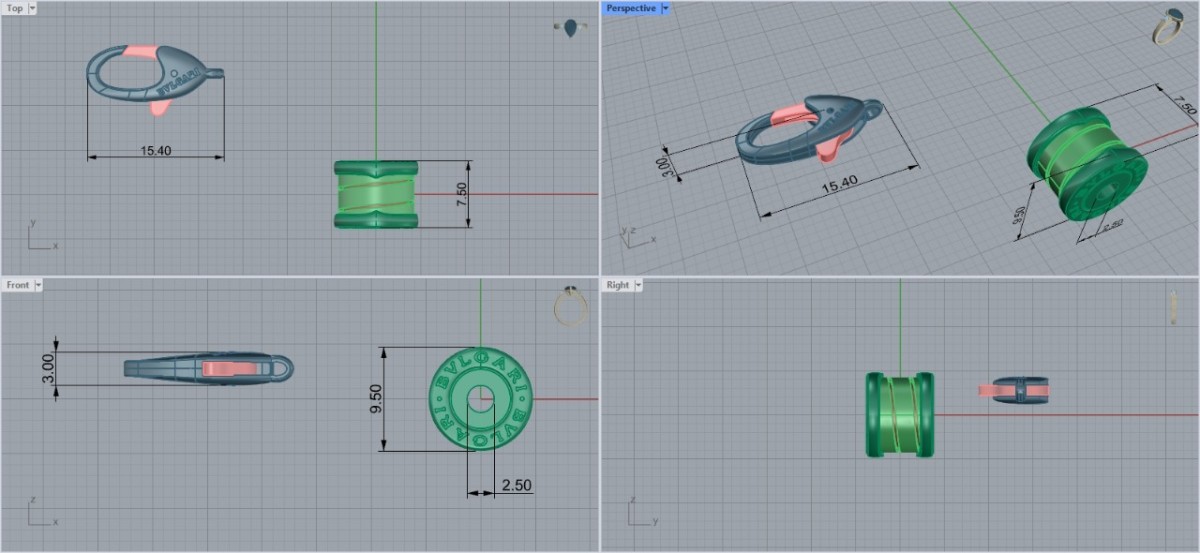Activate the Top viewport title label
The height and width of the screenshot is (553, 1200).
coord(15,8)
